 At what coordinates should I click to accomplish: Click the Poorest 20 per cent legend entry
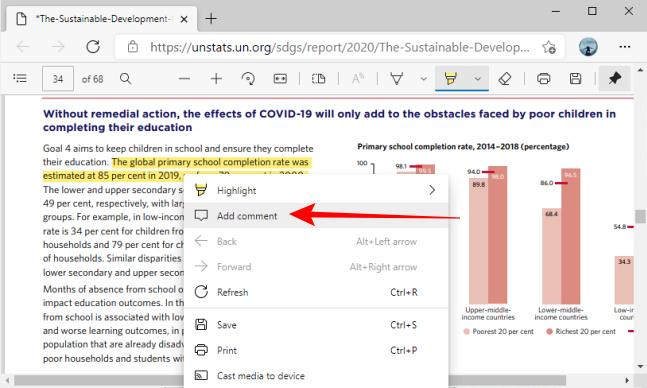point(498,331)
